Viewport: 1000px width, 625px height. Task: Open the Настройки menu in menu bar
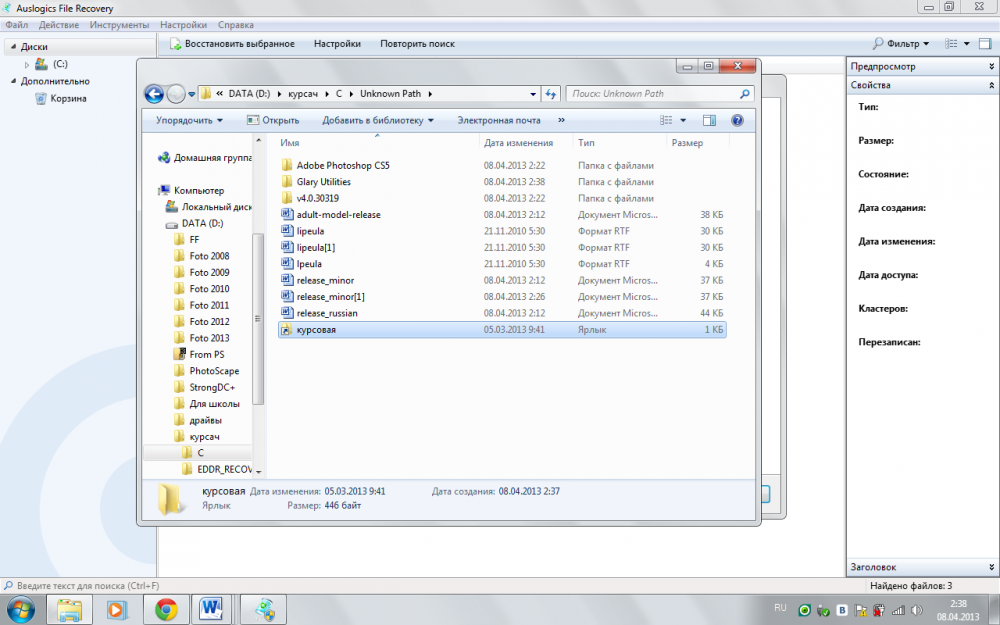pyautogui.click(x=184, y=25)
